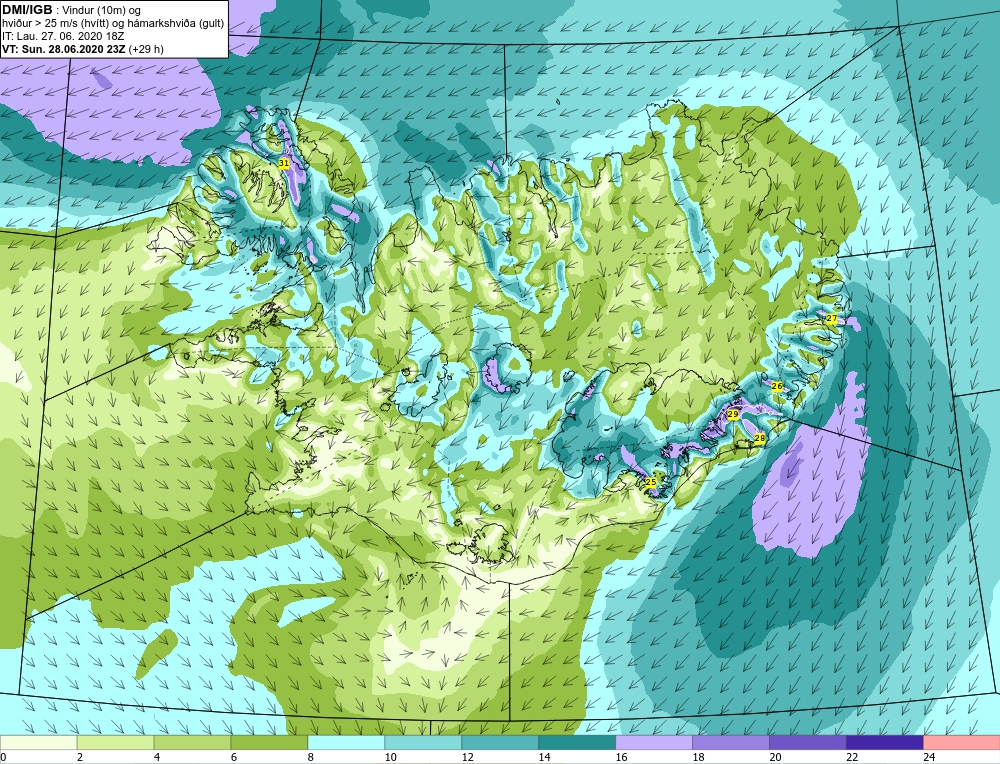Click the 2–4 m/s legend swatch

(115, 742)
